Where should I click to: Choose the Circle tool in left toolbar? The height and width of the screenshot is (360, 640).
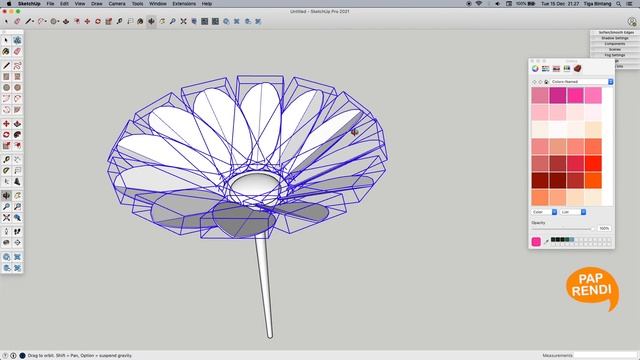(x=6, y=87)
